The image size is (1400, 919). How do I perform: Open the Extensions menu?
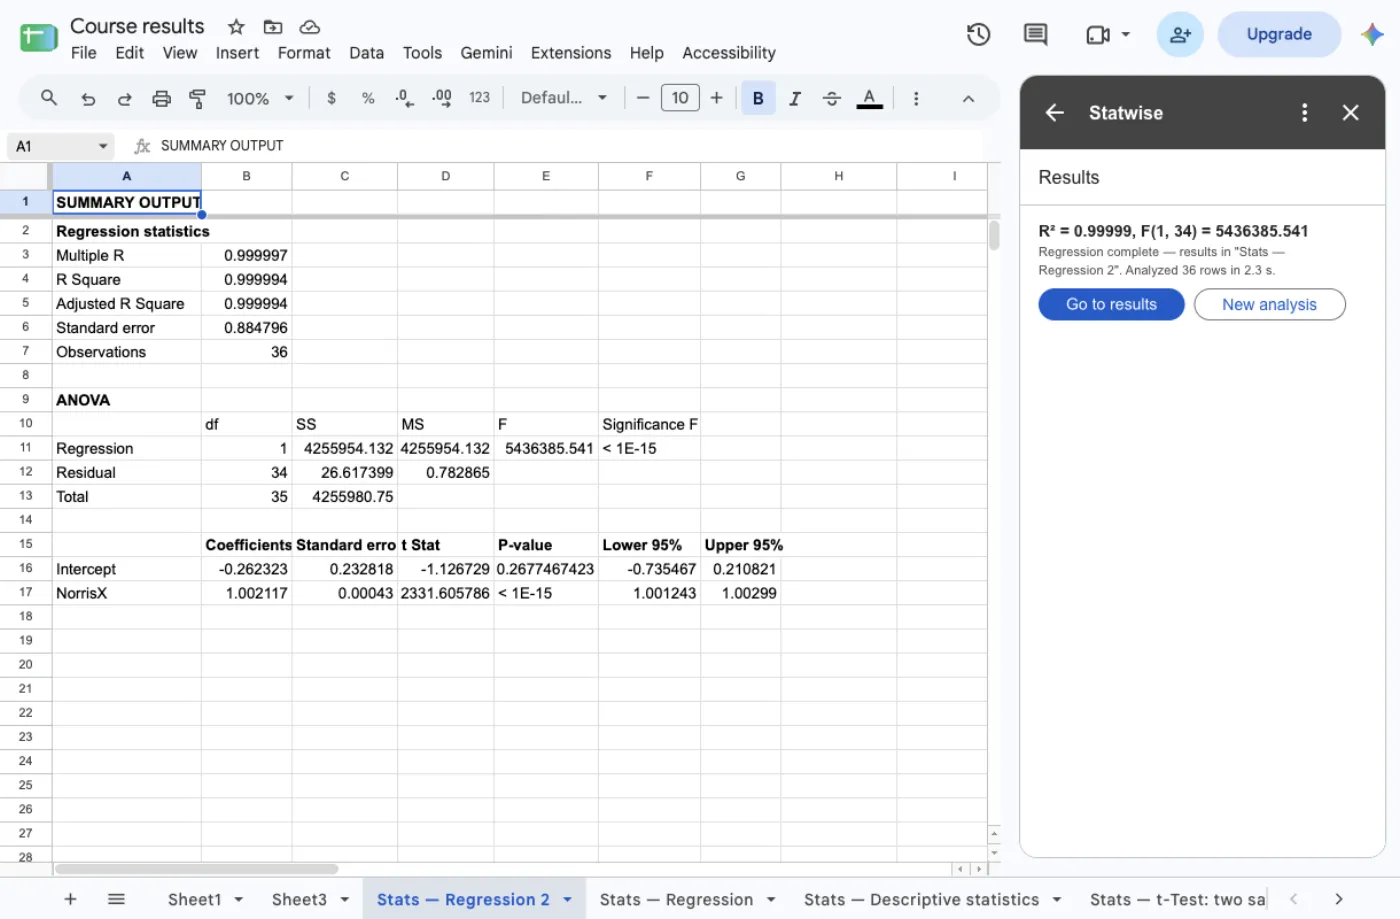pyautogui.click(x=570, y=53)
